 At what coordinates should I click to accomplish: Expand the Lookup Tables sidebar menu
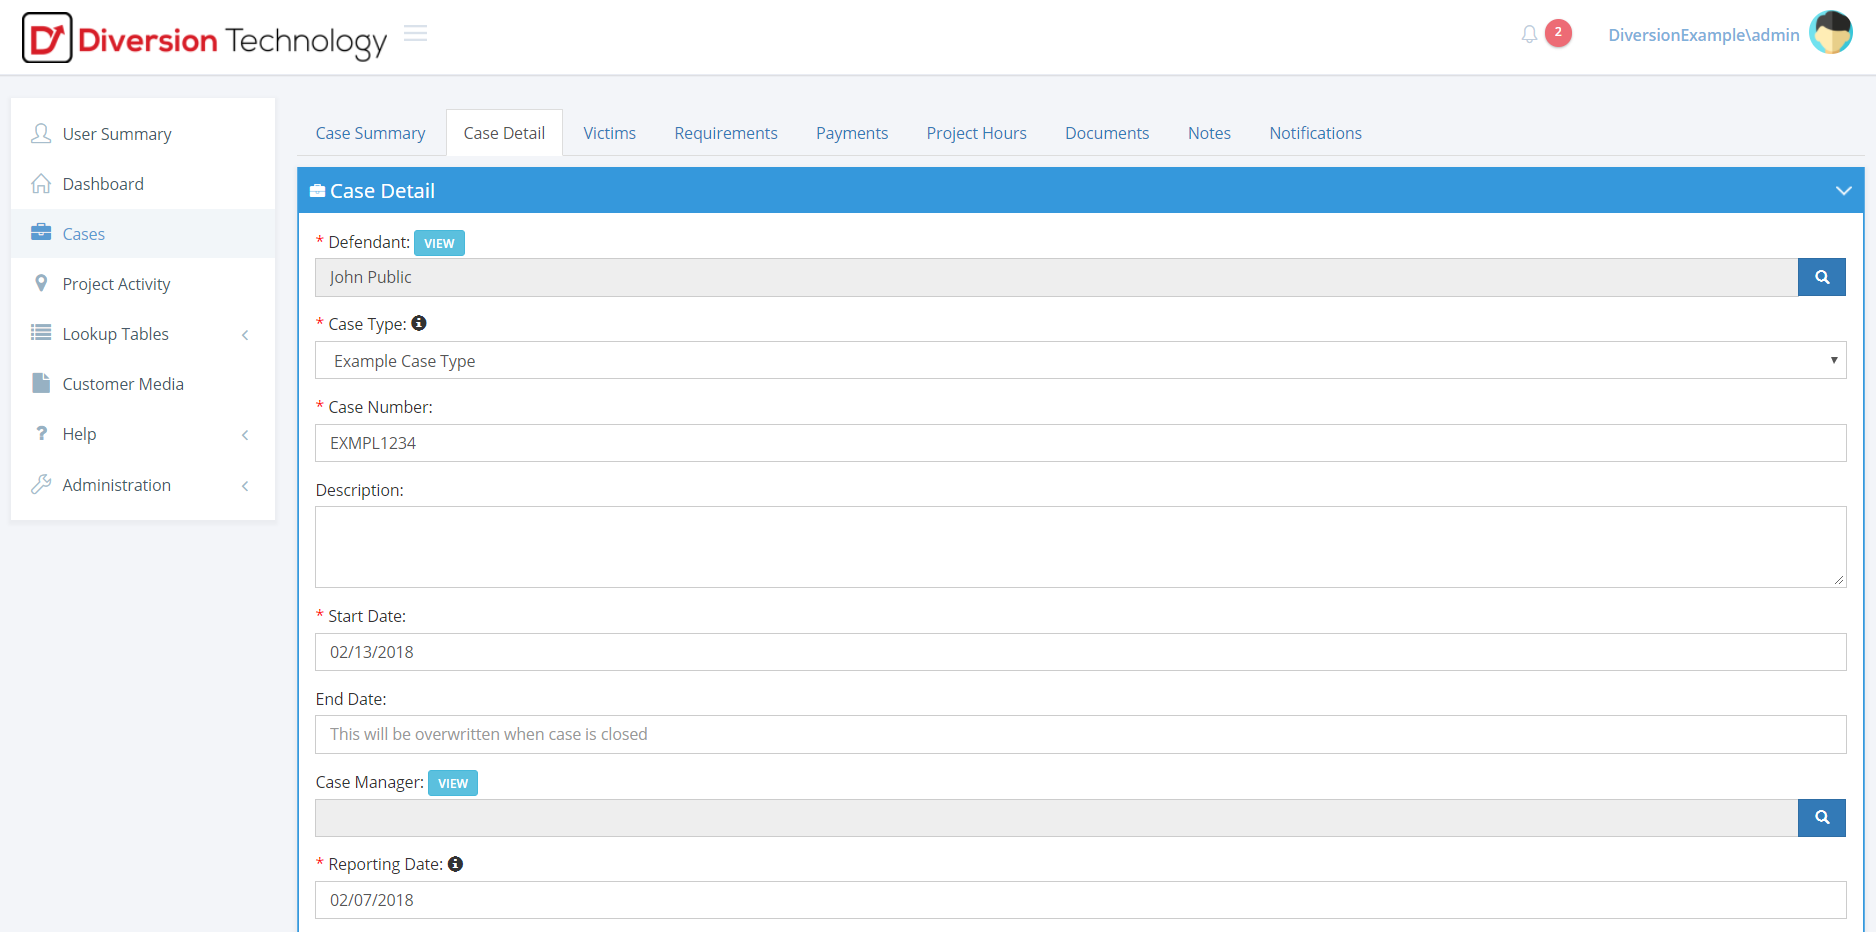(x=115, y=334)
